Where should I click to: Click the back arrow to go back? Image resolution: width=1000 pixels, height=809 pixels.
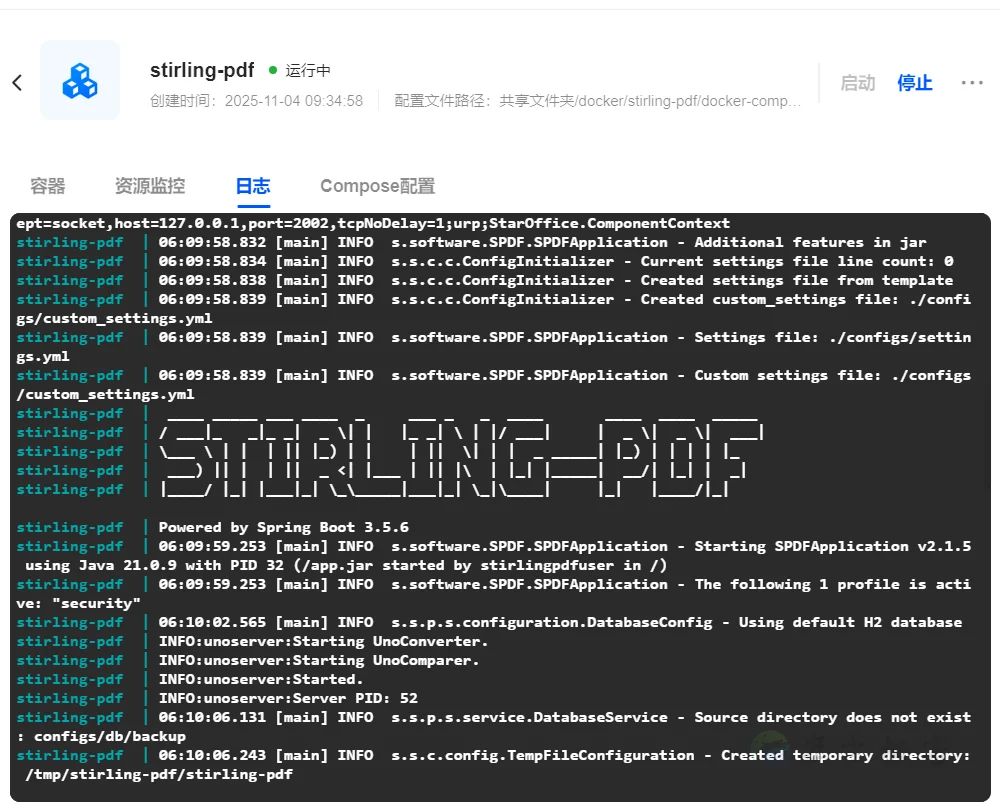[17, 83]
